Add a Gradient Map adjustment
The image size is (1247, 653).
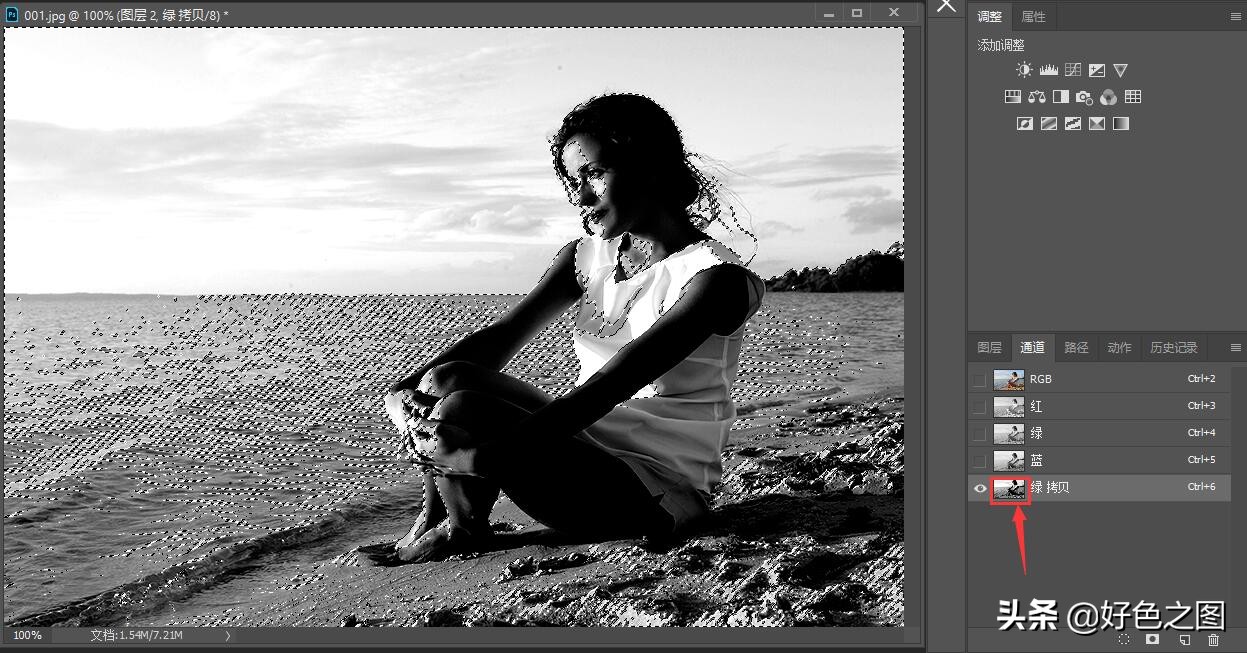[1120, 124]
